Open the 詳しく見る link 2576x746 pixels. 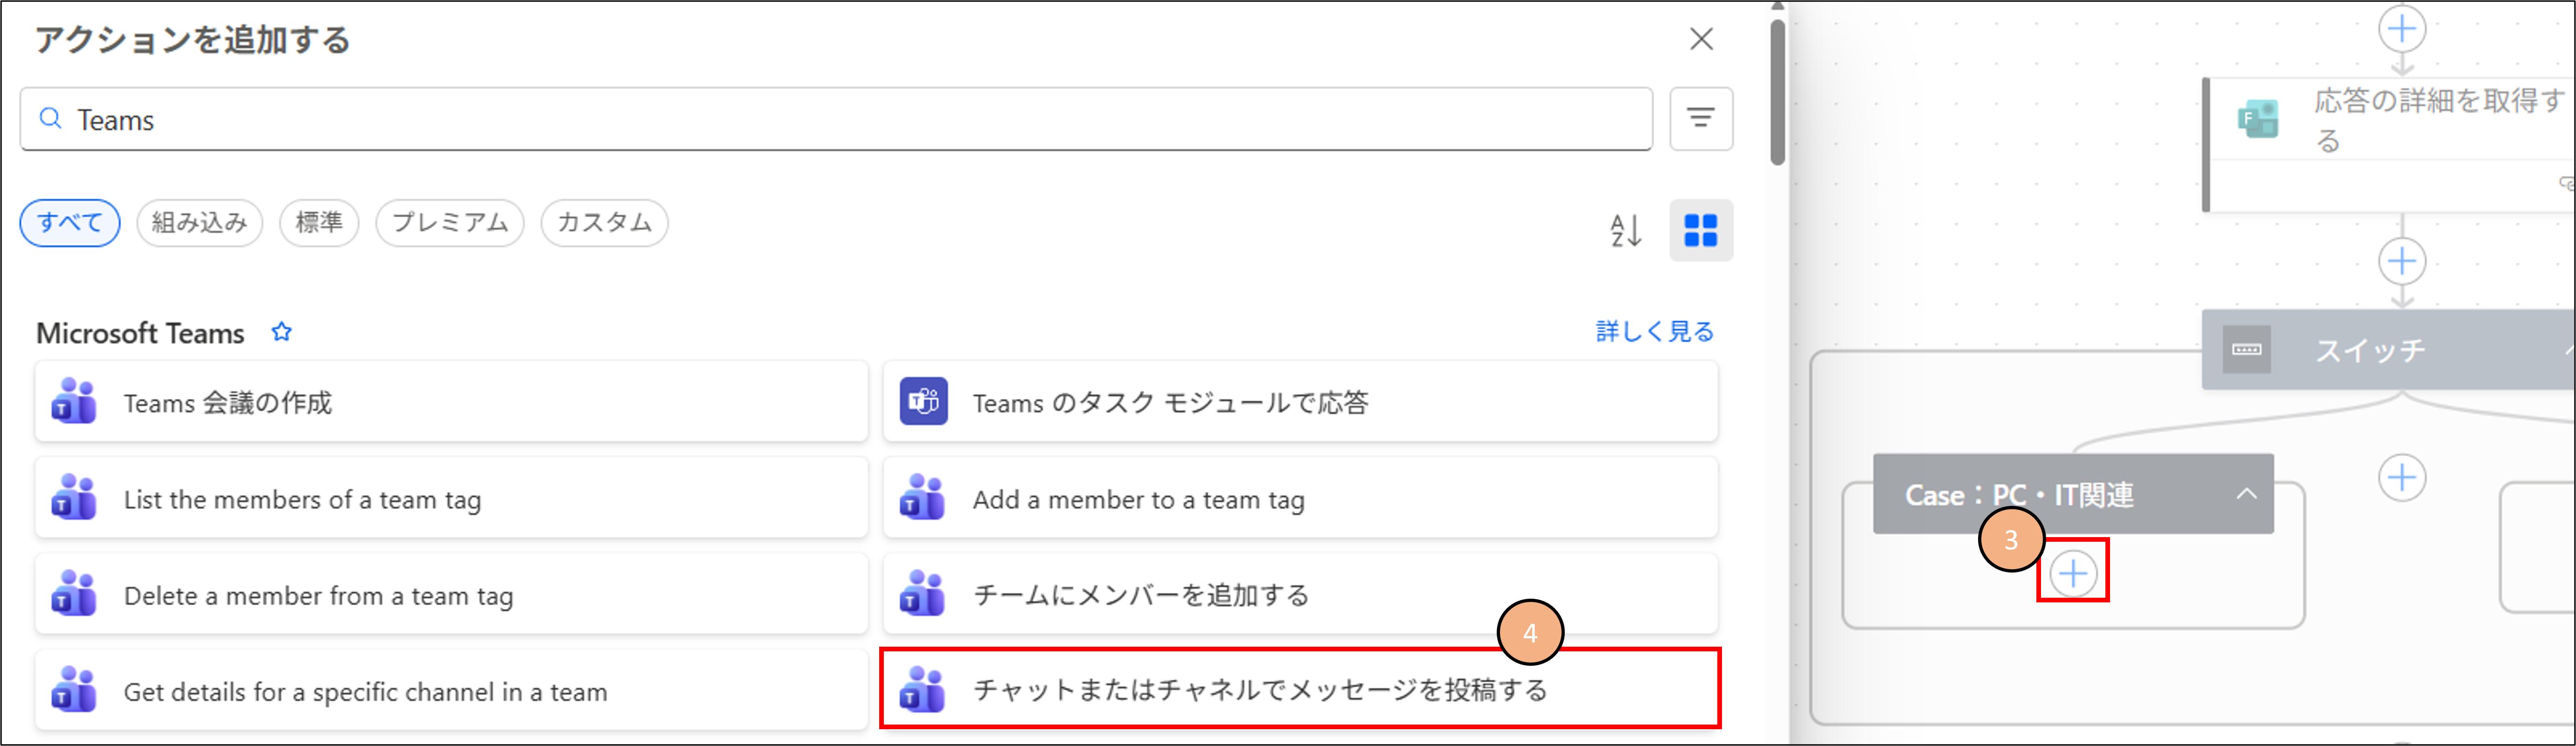(1654, 332)
